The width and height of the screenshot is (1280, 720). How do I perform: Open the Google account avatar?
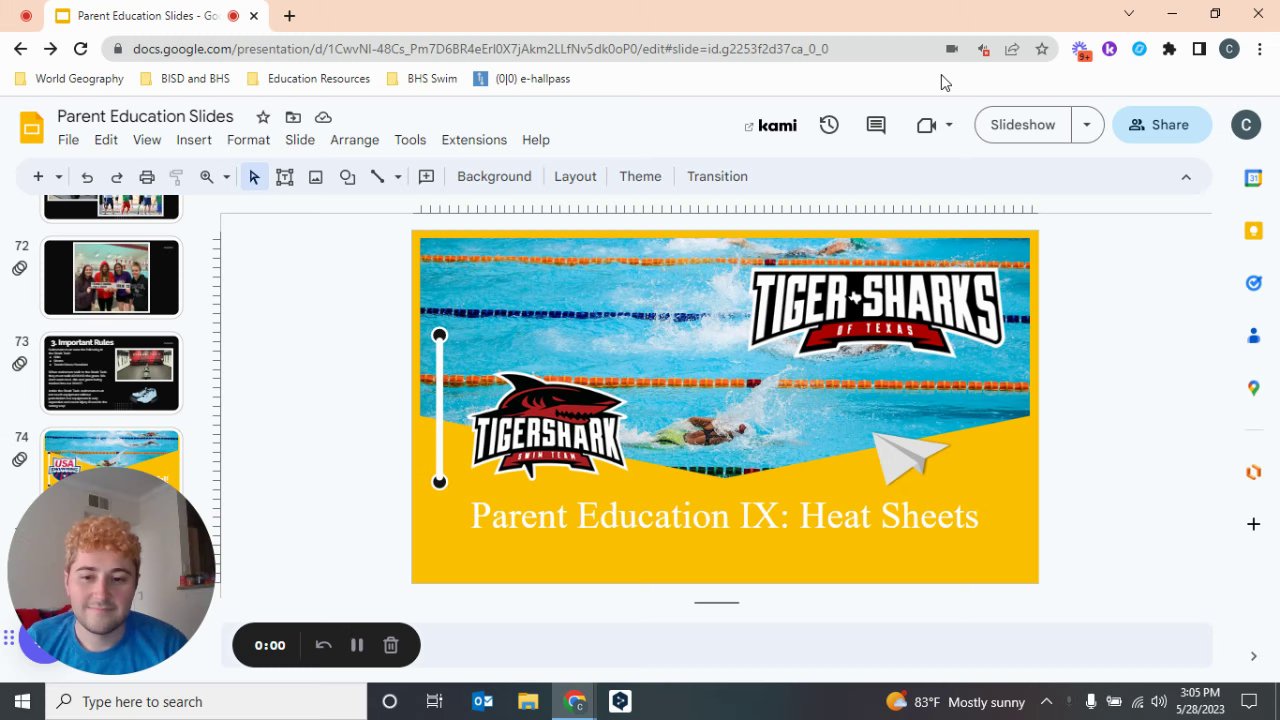(x=1246, y=125)
